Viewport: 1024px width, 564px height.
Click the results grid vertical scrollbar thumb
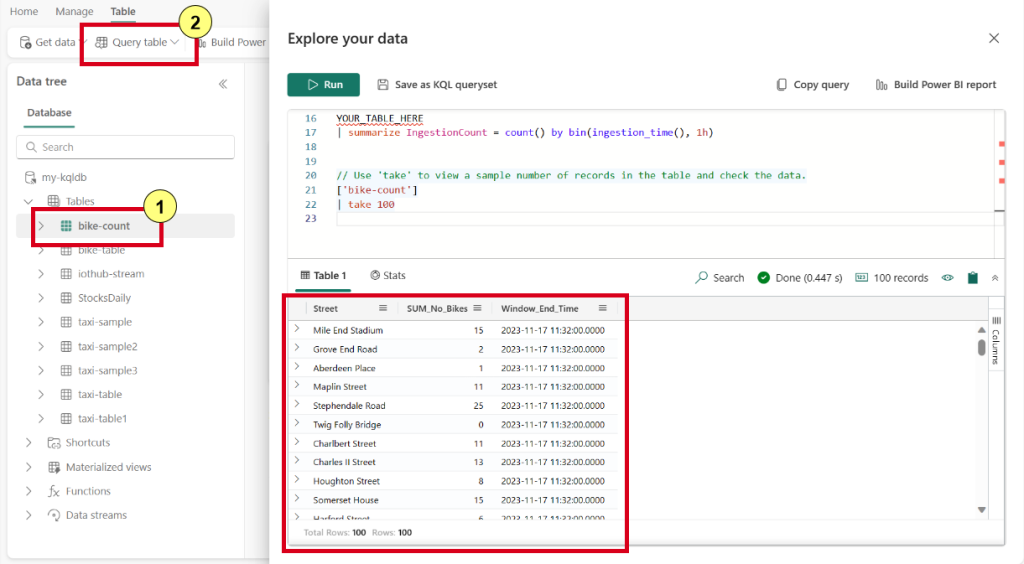[x=981, y=347]
